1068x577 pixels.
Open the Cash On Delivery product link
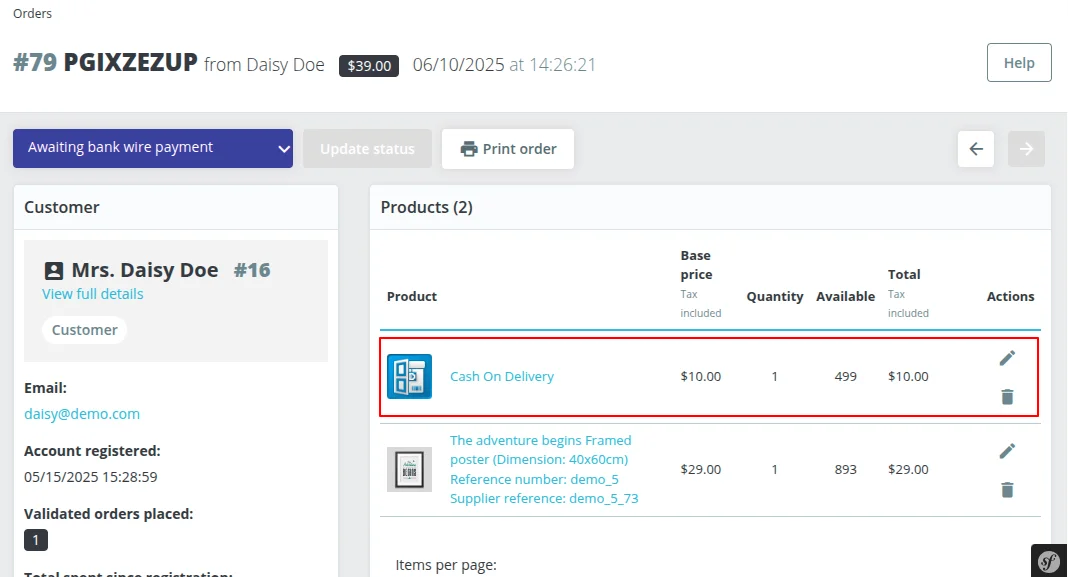pos(501,376)
